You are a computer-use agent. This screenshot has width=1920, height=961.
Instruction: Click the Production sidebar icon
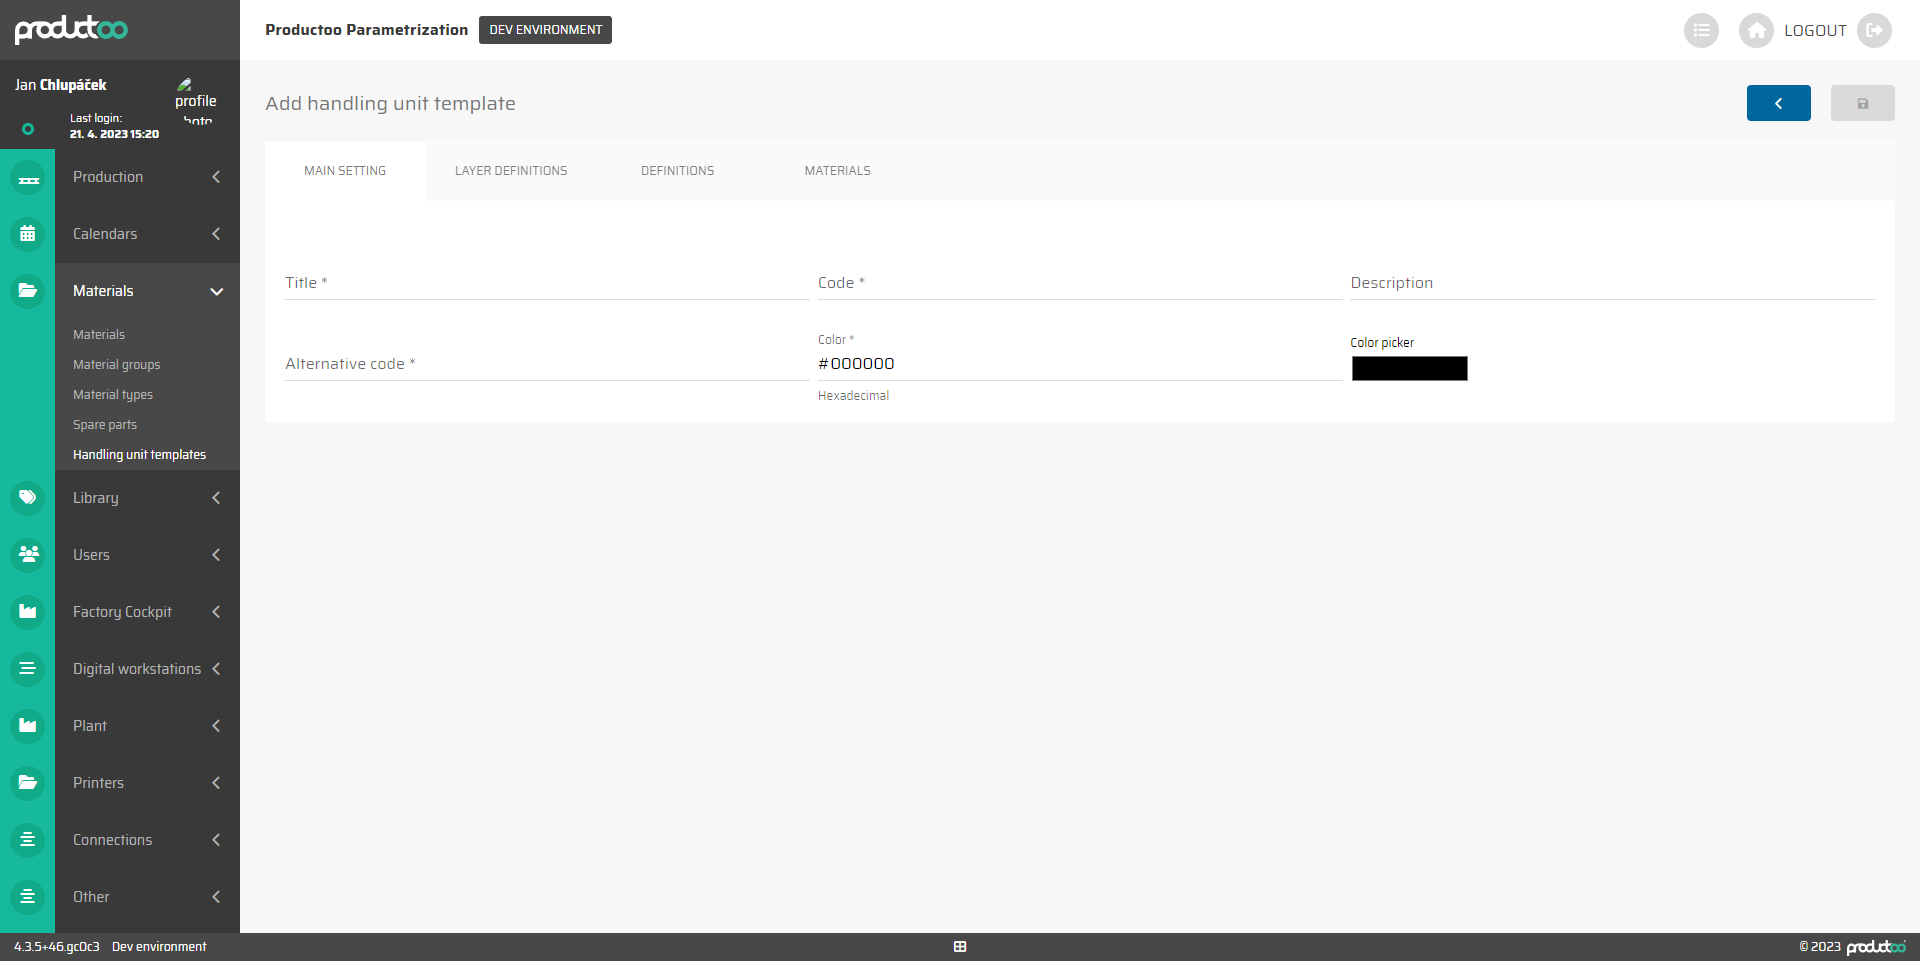point(28,178)
